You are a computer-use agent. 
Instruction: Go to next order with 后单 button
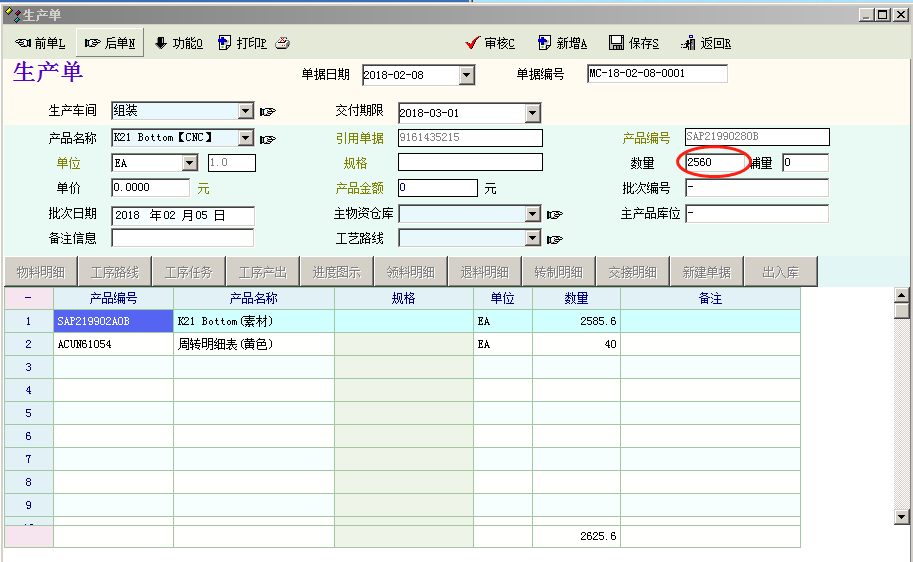111,43
